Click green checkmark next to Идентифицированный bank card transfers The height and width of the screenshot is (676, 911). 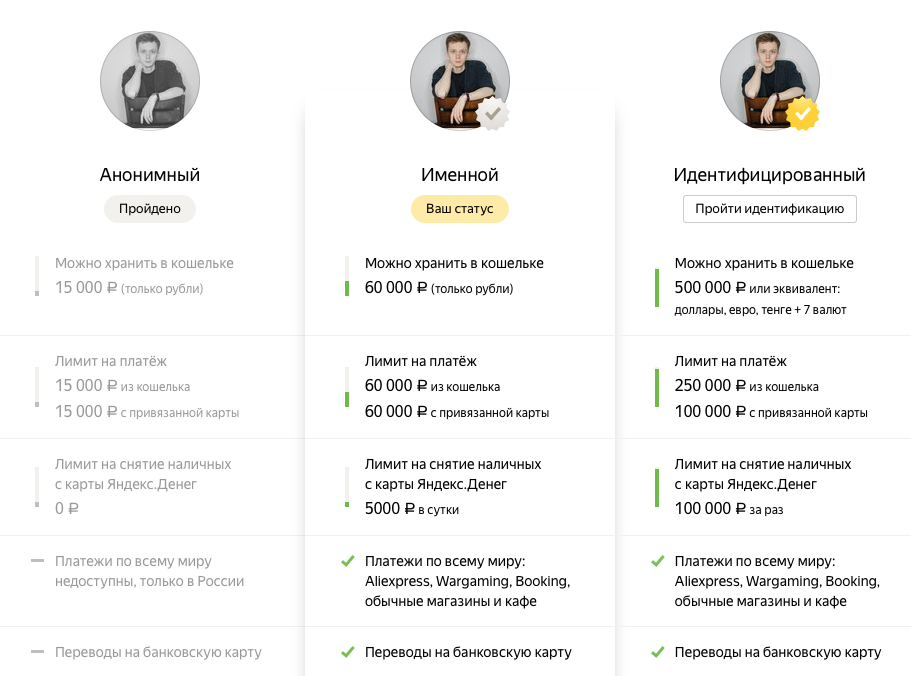657,652
